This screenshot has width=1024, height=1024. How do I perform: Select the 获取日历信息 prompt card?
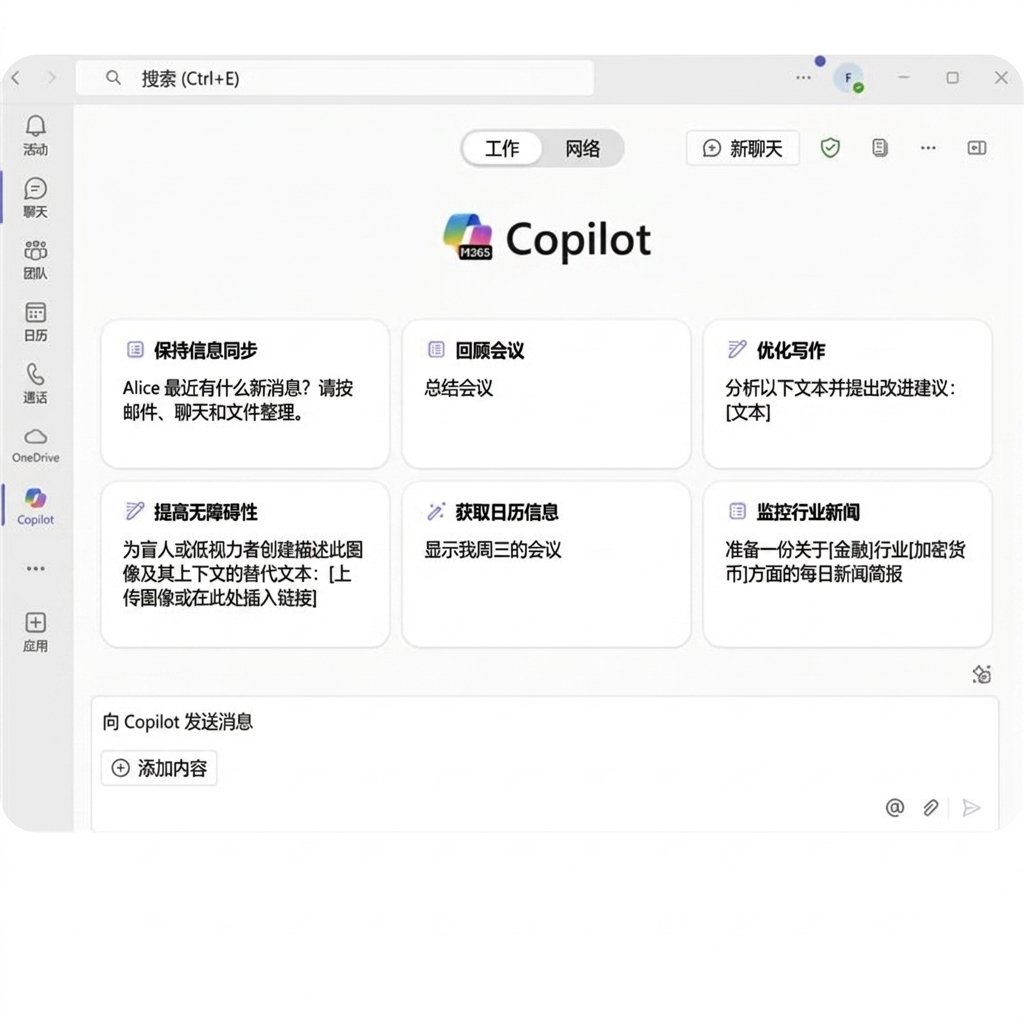point(547,564)
